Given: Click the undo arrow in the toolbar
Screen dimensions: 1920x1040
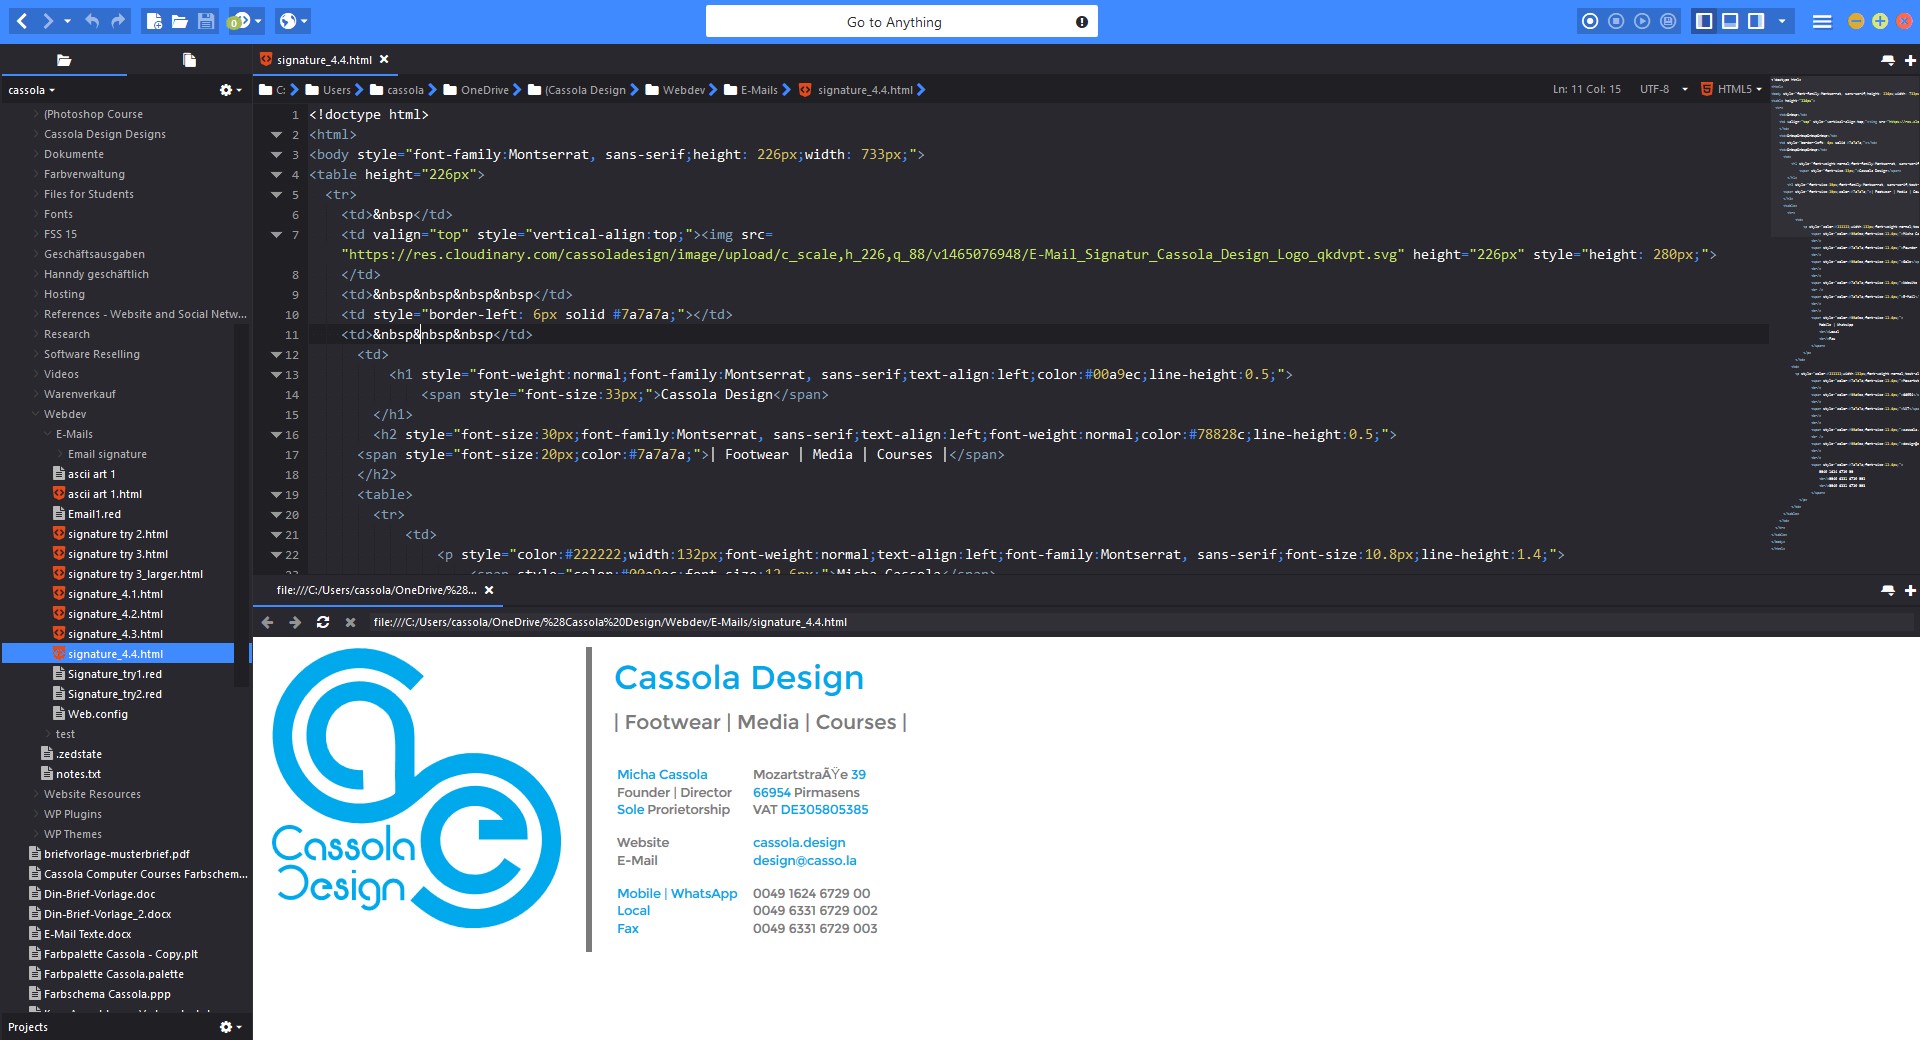Looking at the screenshot, I should [x=92, y=21].
